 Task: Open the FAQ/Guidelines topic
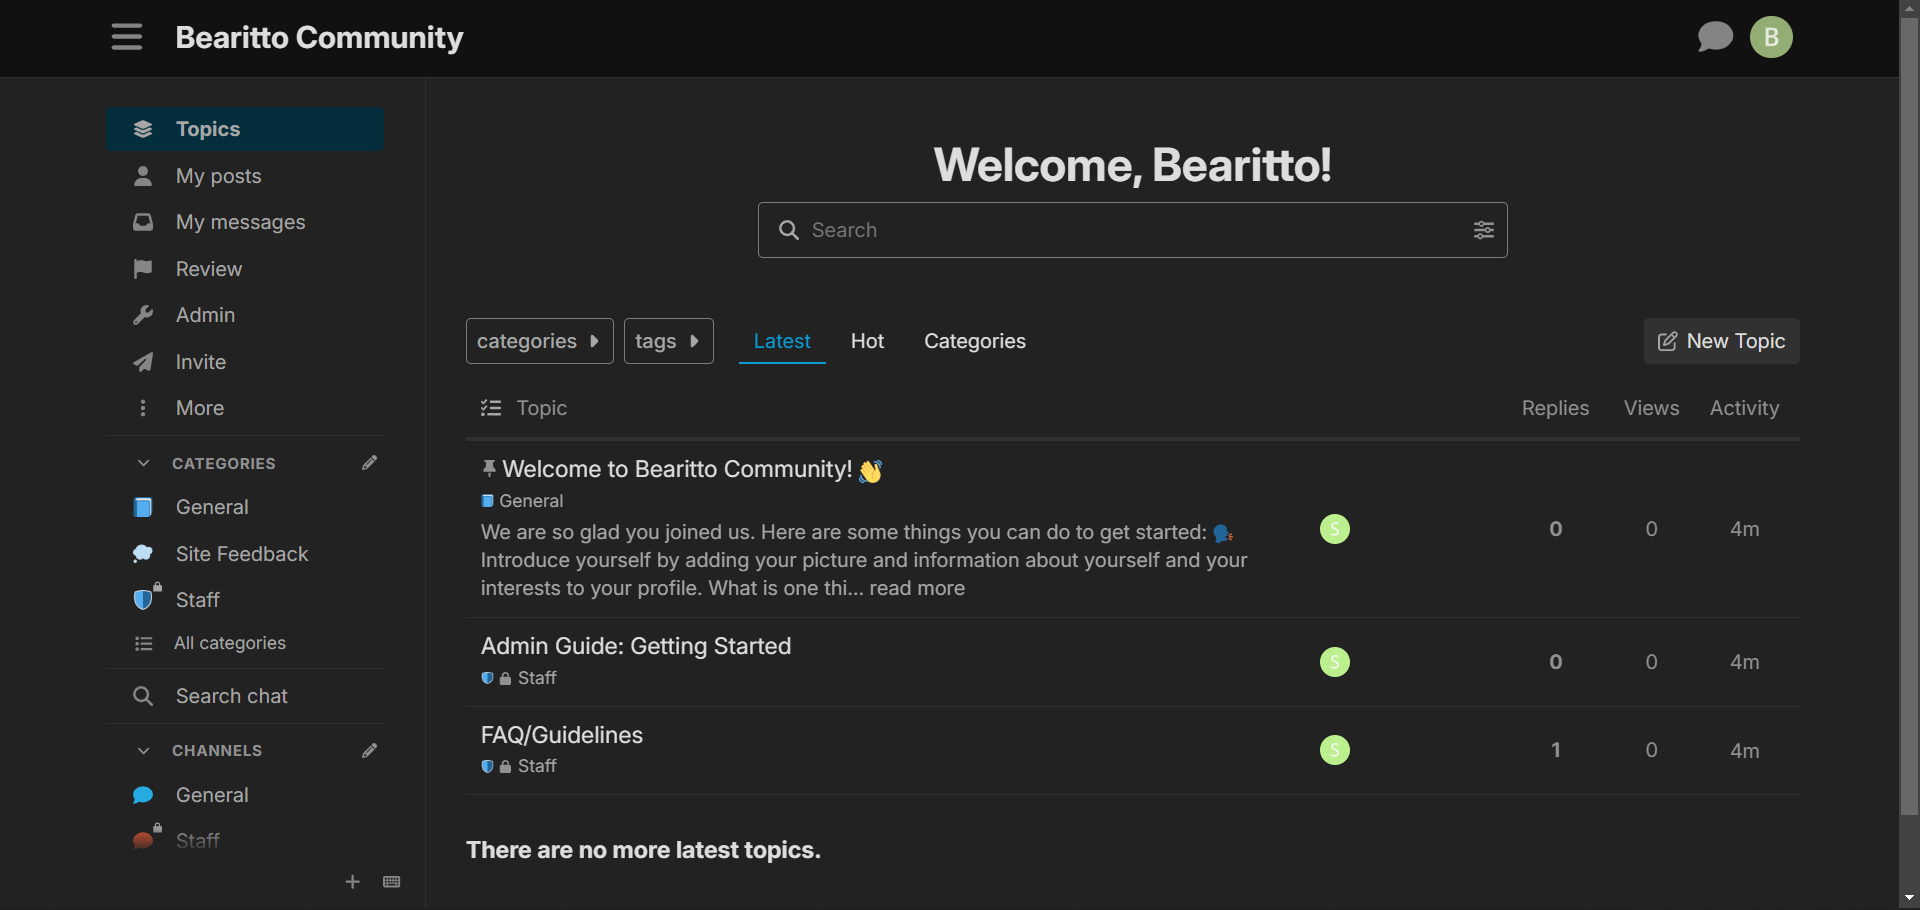click(562, 735)
